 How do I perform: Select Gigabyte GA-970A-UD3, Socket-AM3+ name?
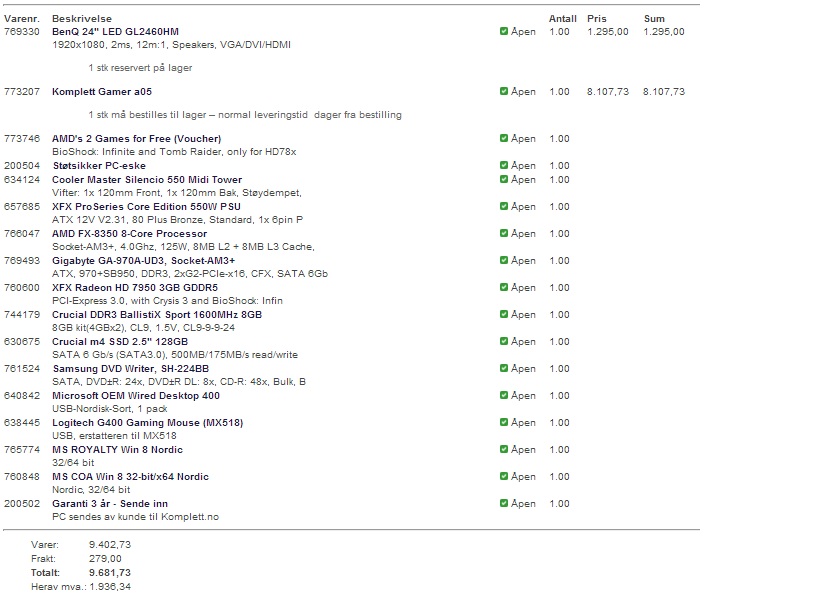(143, 261)
